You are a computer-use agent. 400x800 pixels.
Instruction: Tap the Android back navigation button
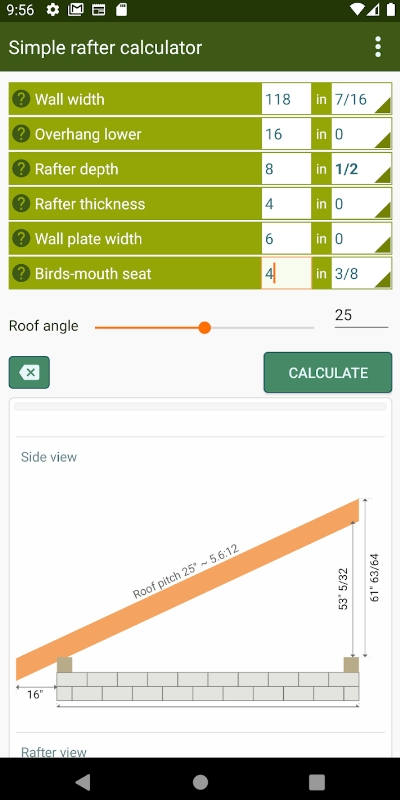click(x=83, y=782)
